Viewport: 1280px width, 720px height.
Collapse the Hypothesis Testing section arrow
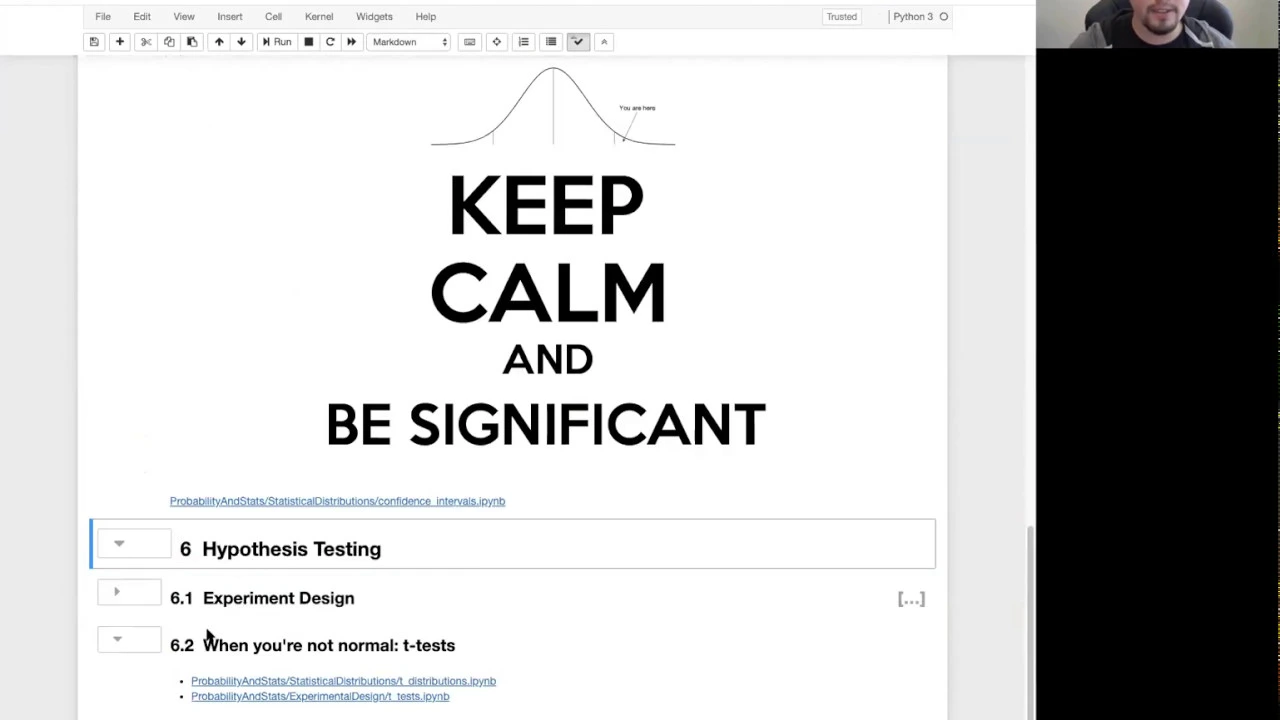pyautogui.click(x=119, y=544)
